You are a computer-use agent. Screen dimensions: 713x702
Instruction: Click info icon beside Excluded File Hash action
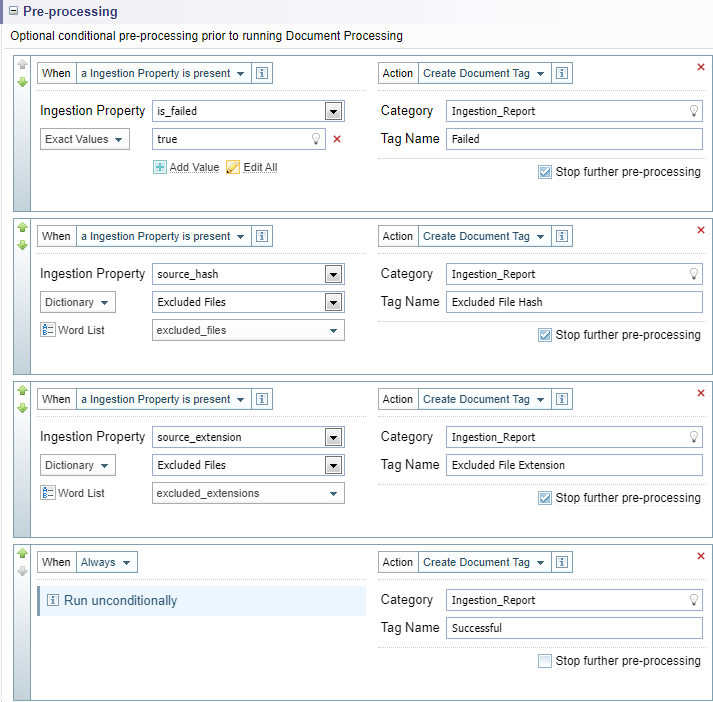click(x=562, y=237)
